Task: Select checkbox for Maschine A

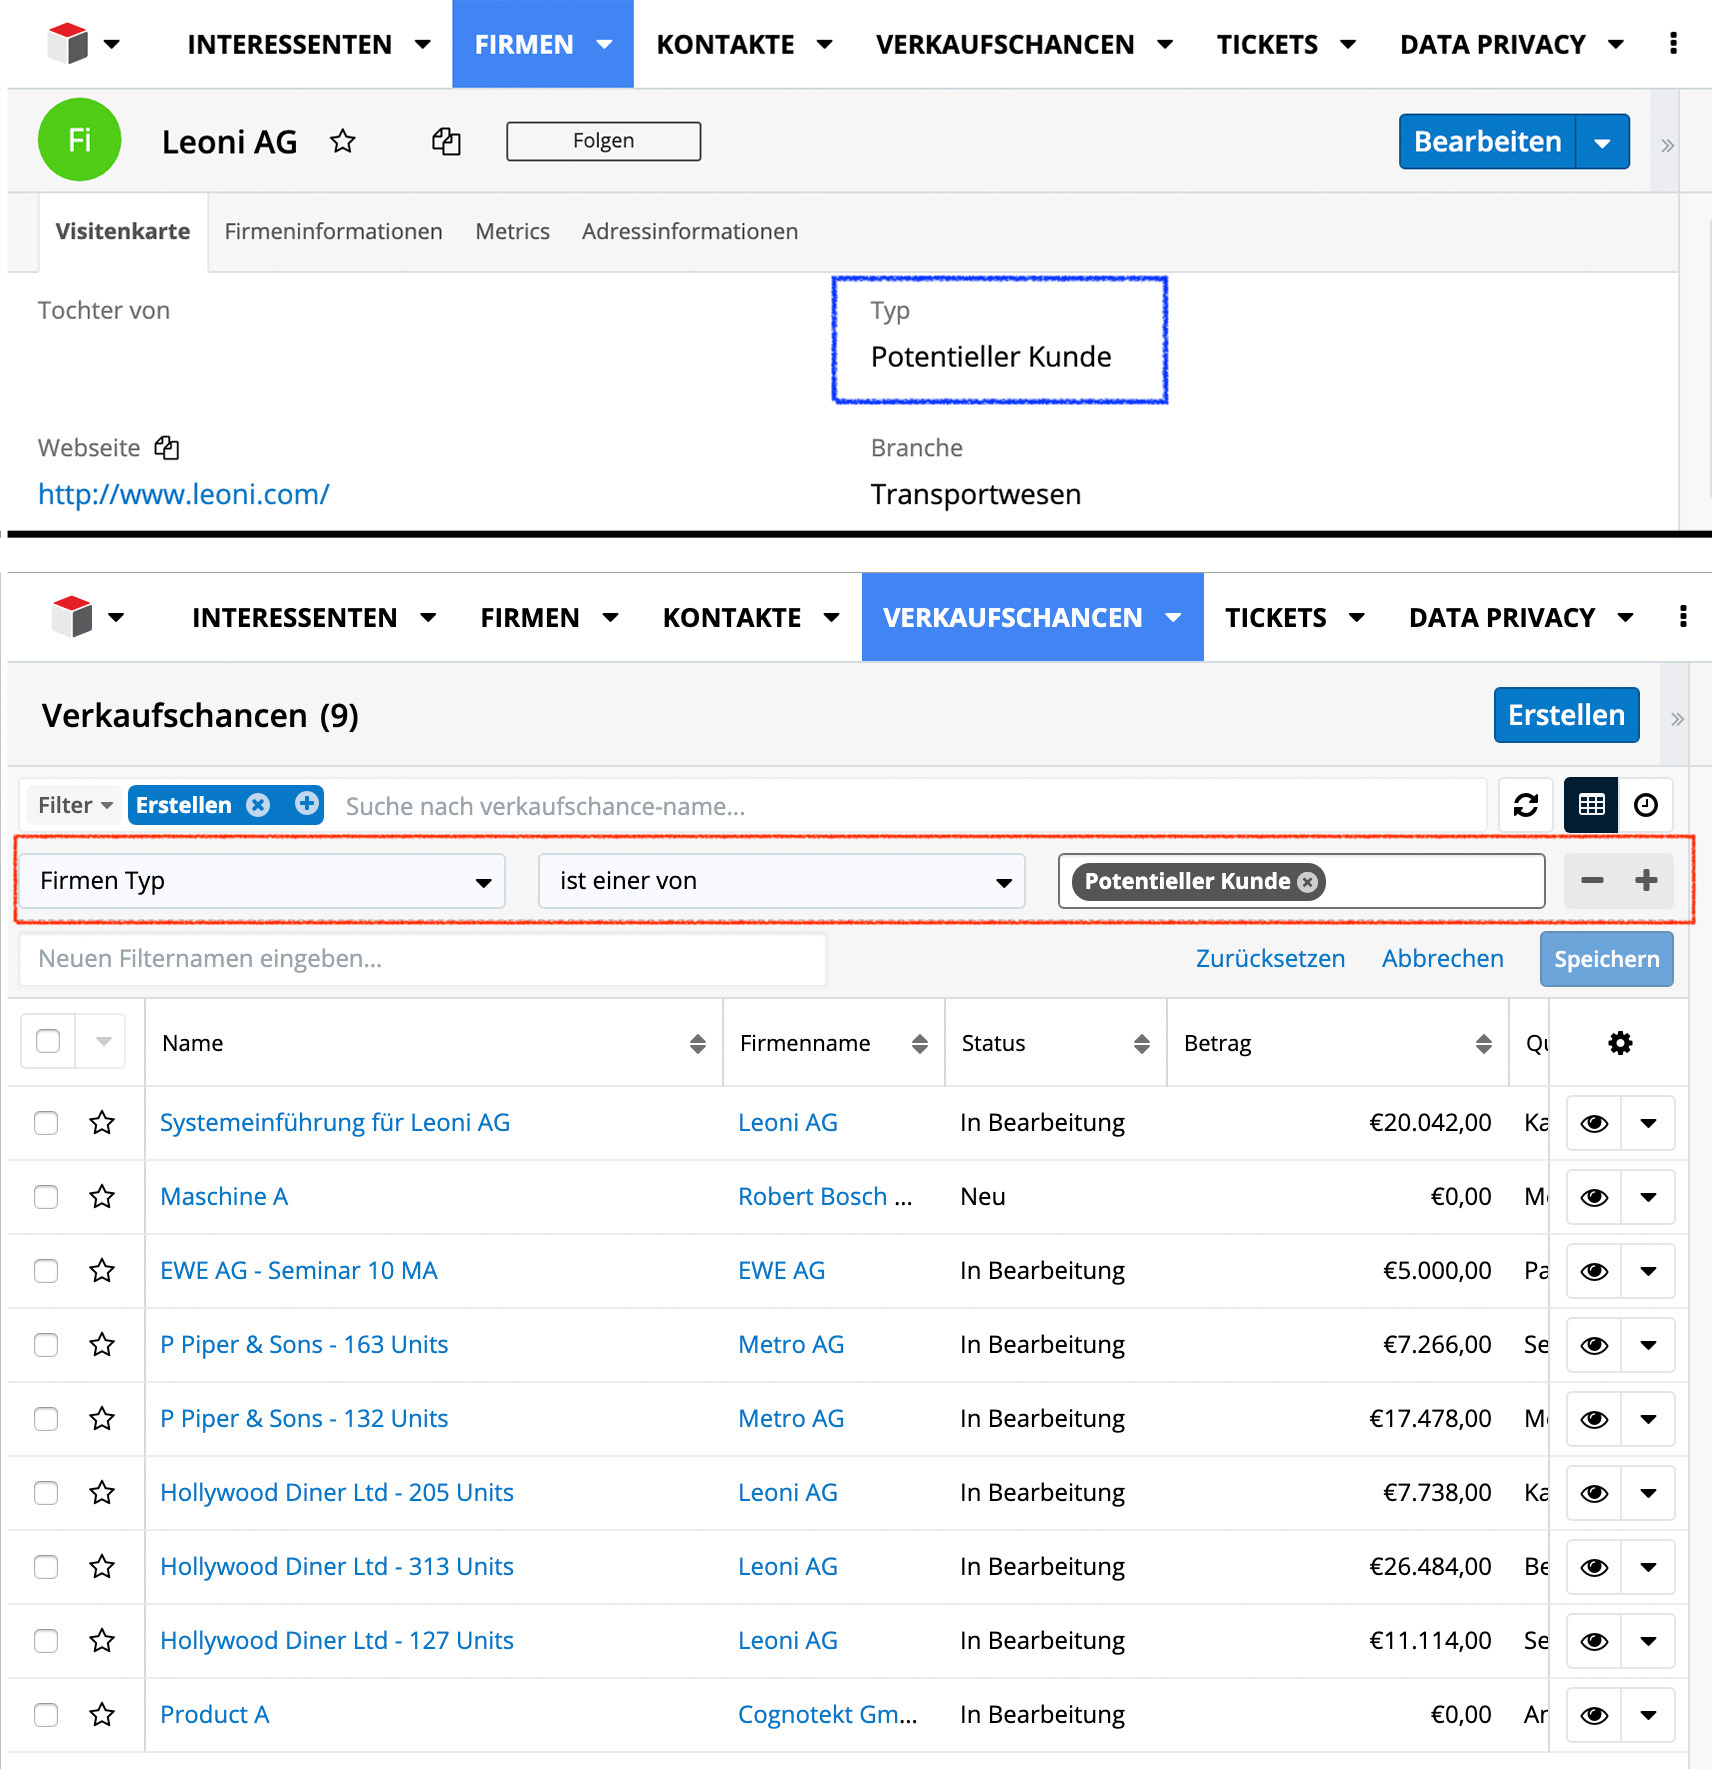Action: tap(46, 1196)
